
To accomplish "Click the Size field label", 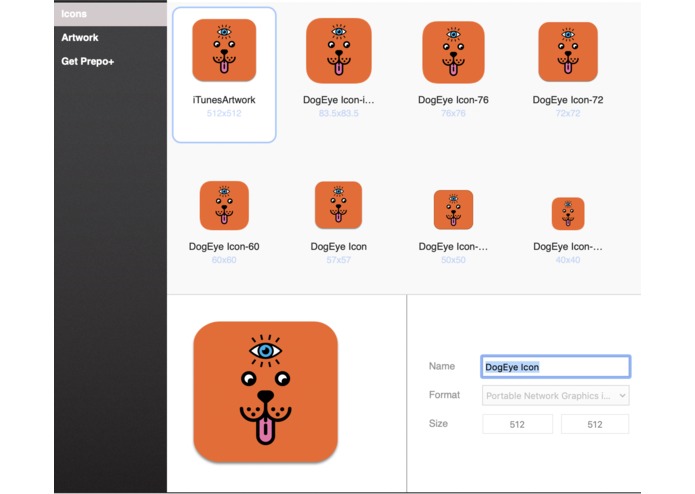I will pyautogui.click(x=438, y=424).
